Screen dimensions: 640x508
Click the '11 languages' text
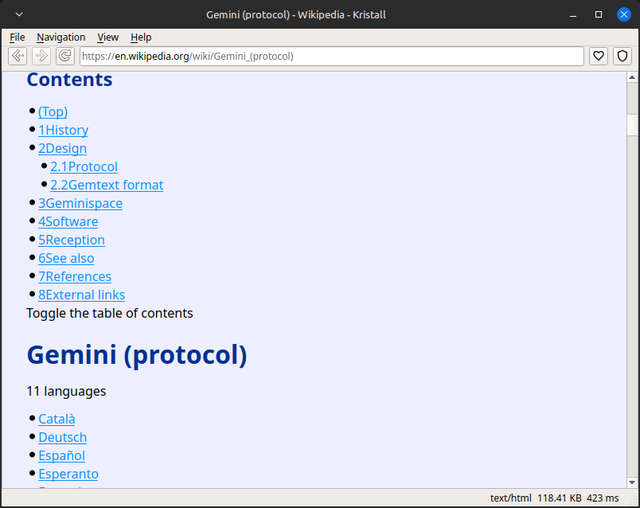66,391
